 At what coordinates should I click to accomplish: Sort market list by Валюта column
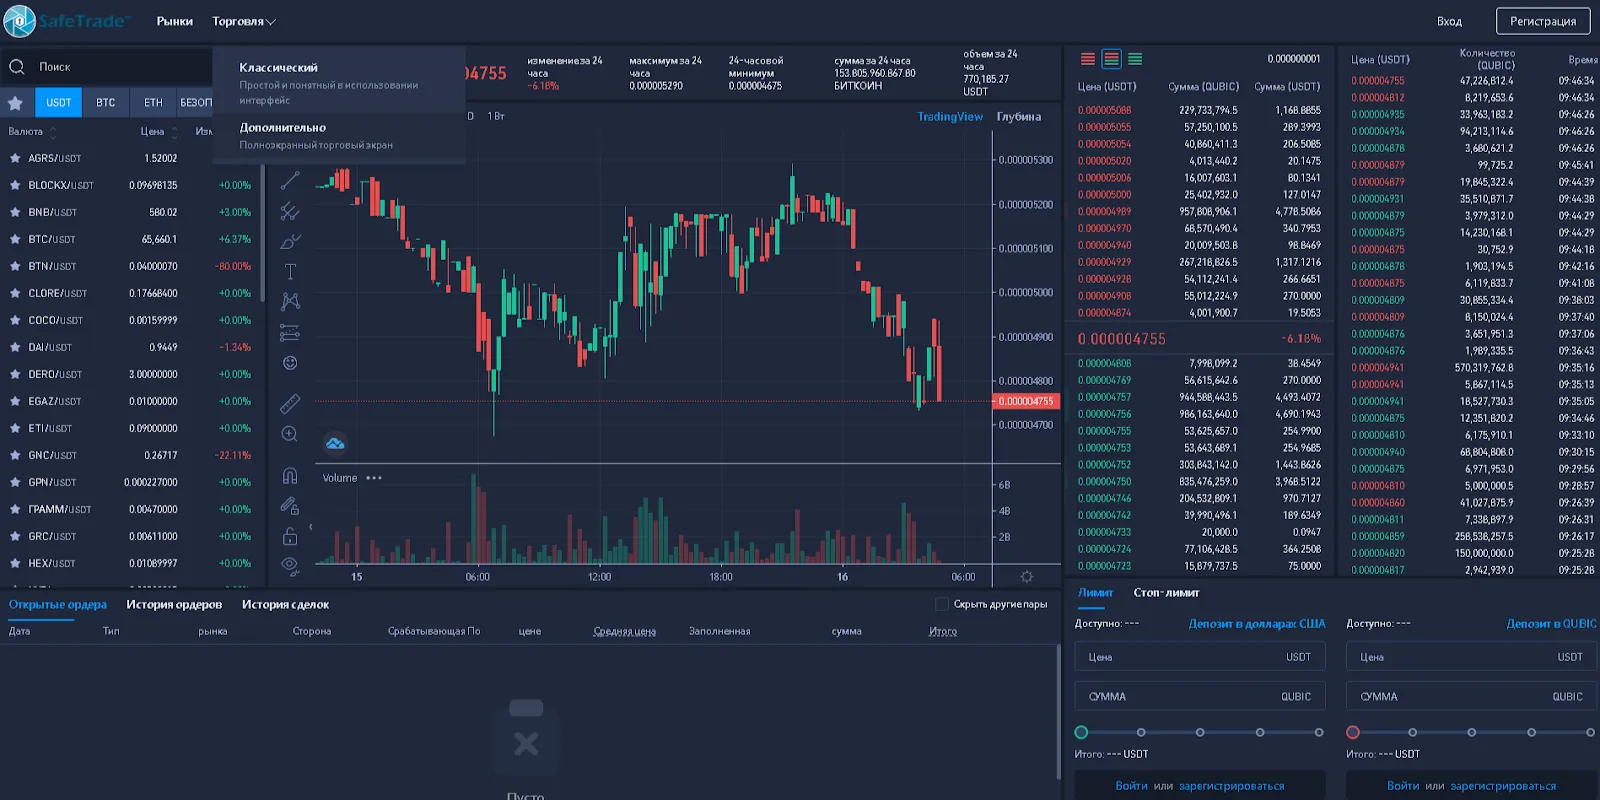point(31,131)
